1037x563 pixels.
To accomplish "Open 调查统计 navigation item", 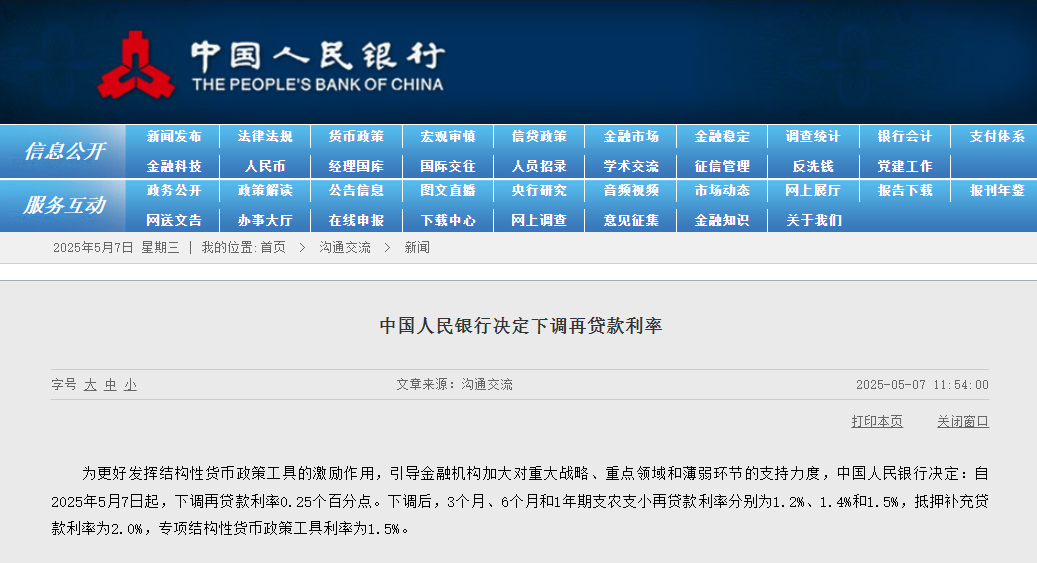I will [x=813, y=137].
